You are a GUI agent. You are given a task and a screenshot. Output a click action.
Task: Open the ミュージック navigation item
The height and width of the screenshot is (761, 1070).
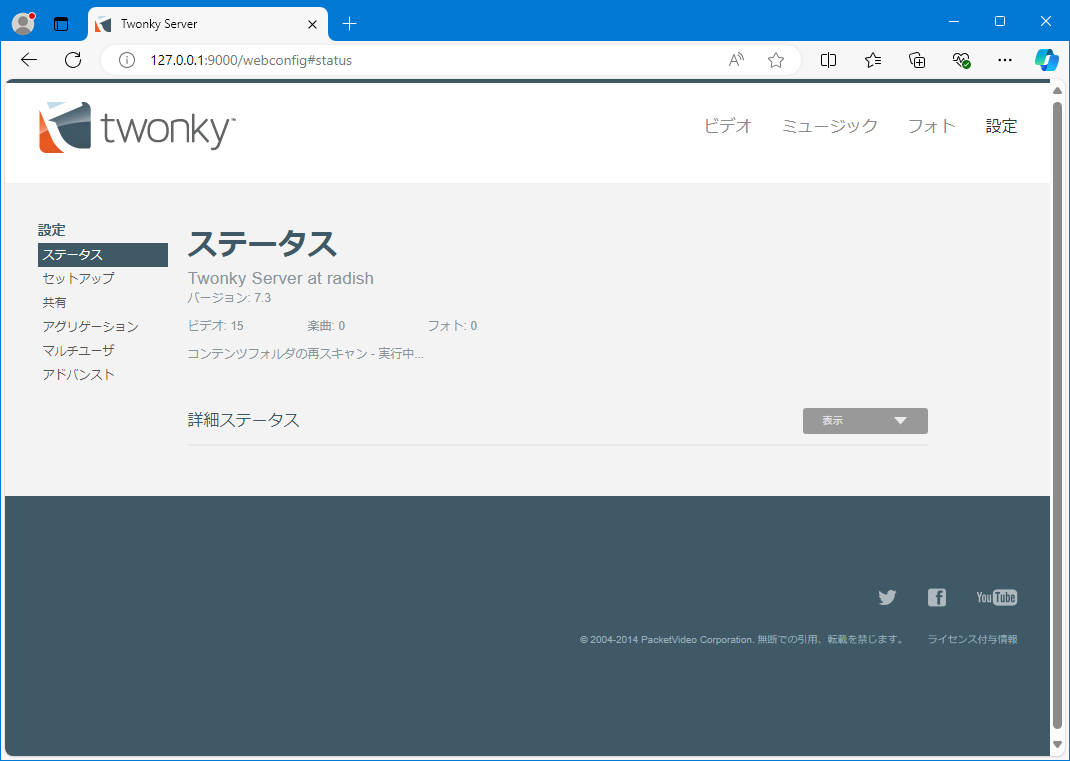coord(830,126)
